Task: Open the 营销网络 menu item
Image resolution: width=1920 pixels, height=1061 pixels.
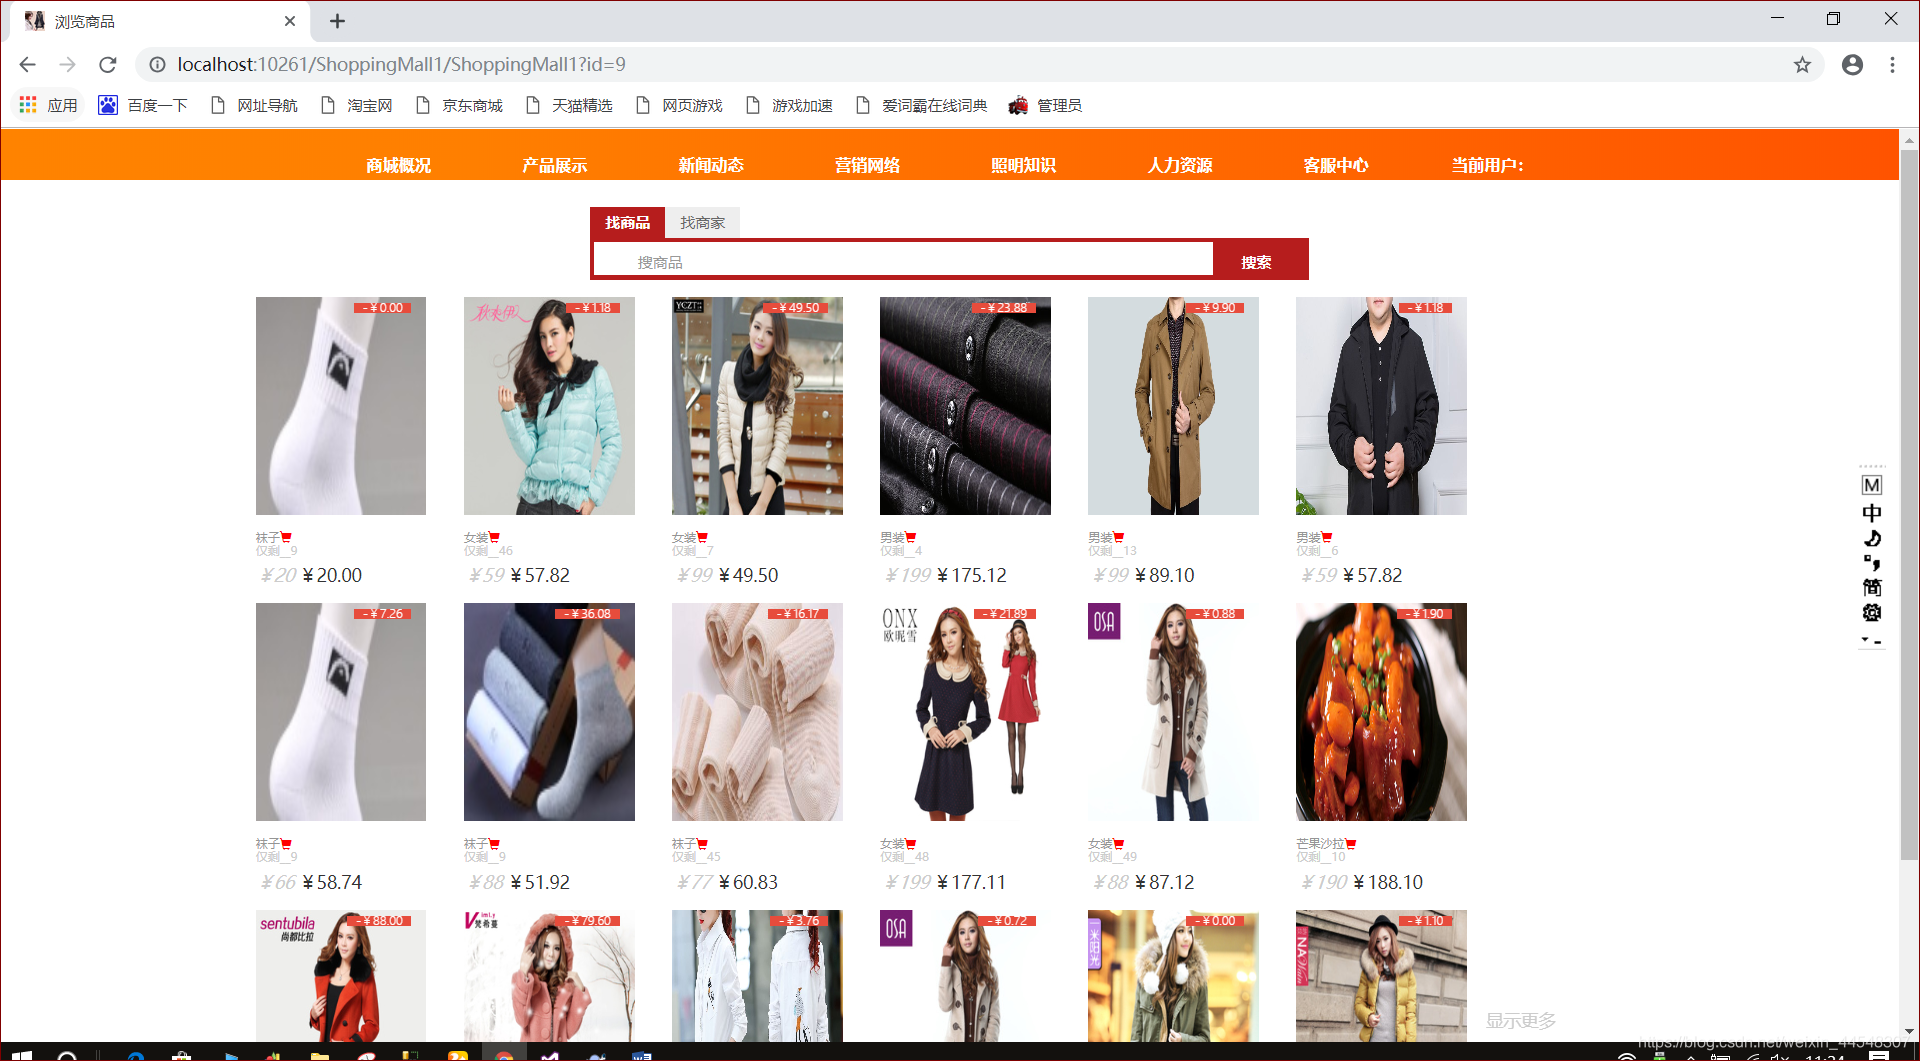Action: coord(867,165)
